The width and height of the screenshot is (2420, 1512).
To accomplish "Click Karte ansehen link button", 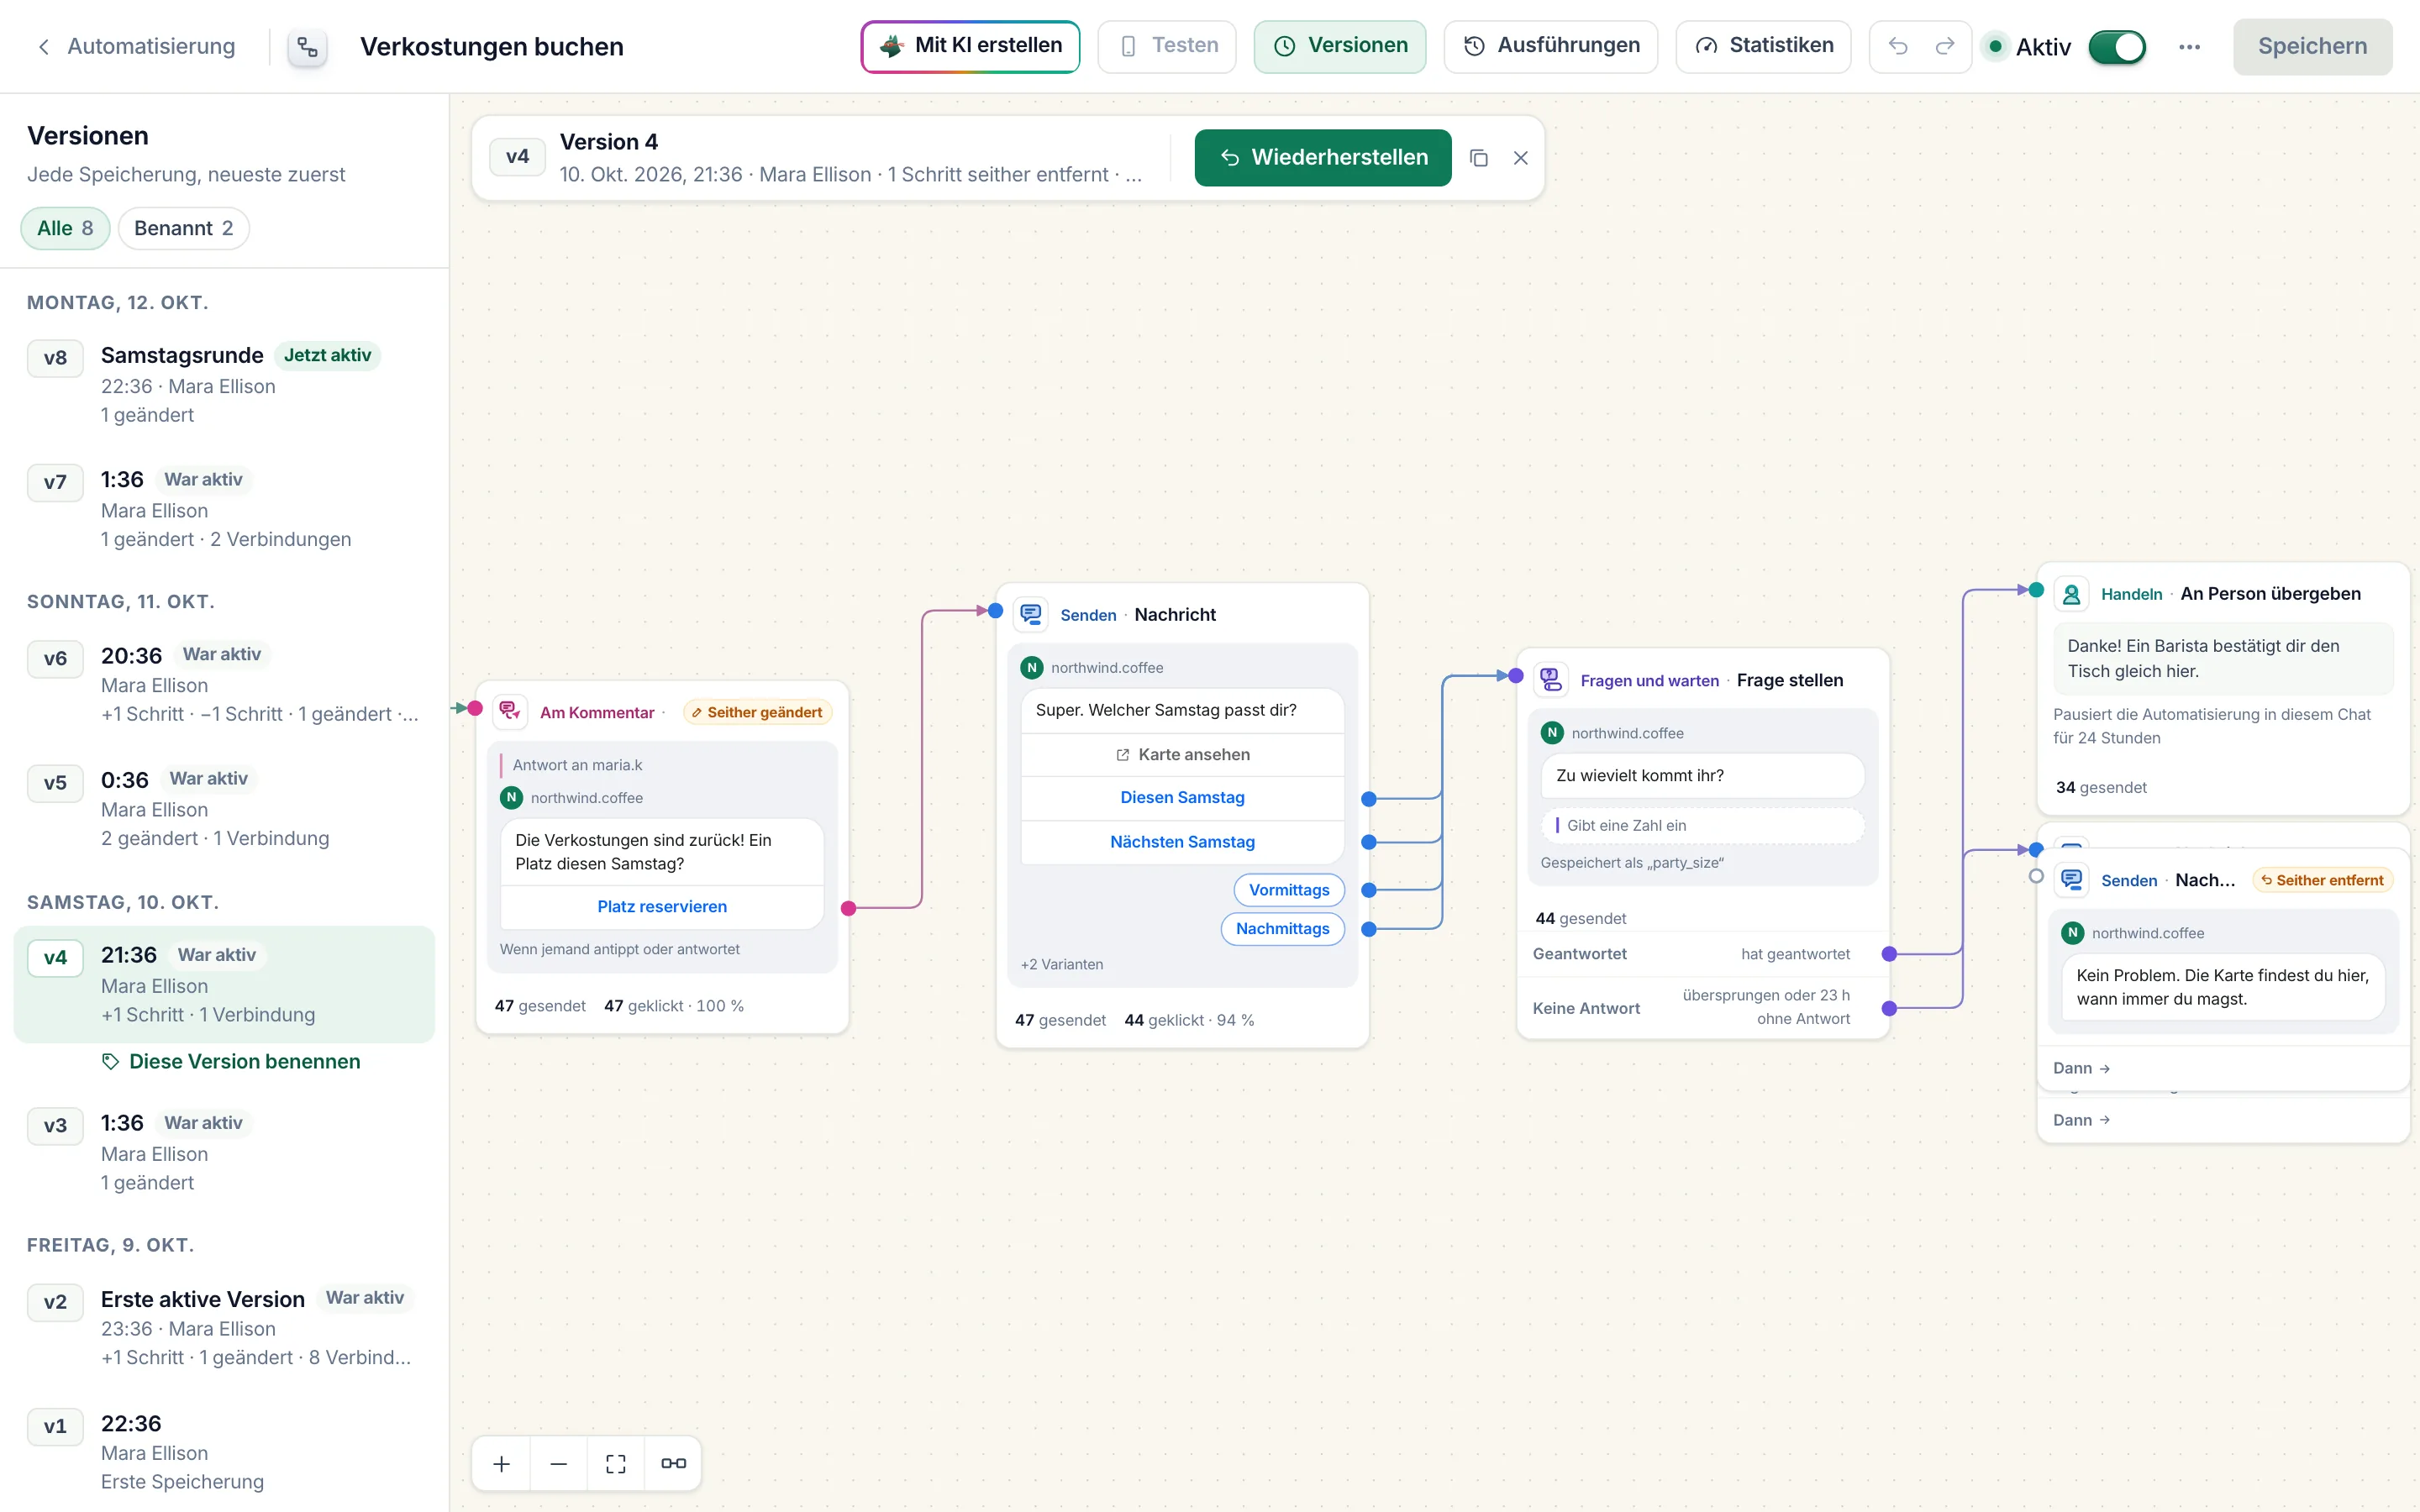I will [x=1182, y=754].
